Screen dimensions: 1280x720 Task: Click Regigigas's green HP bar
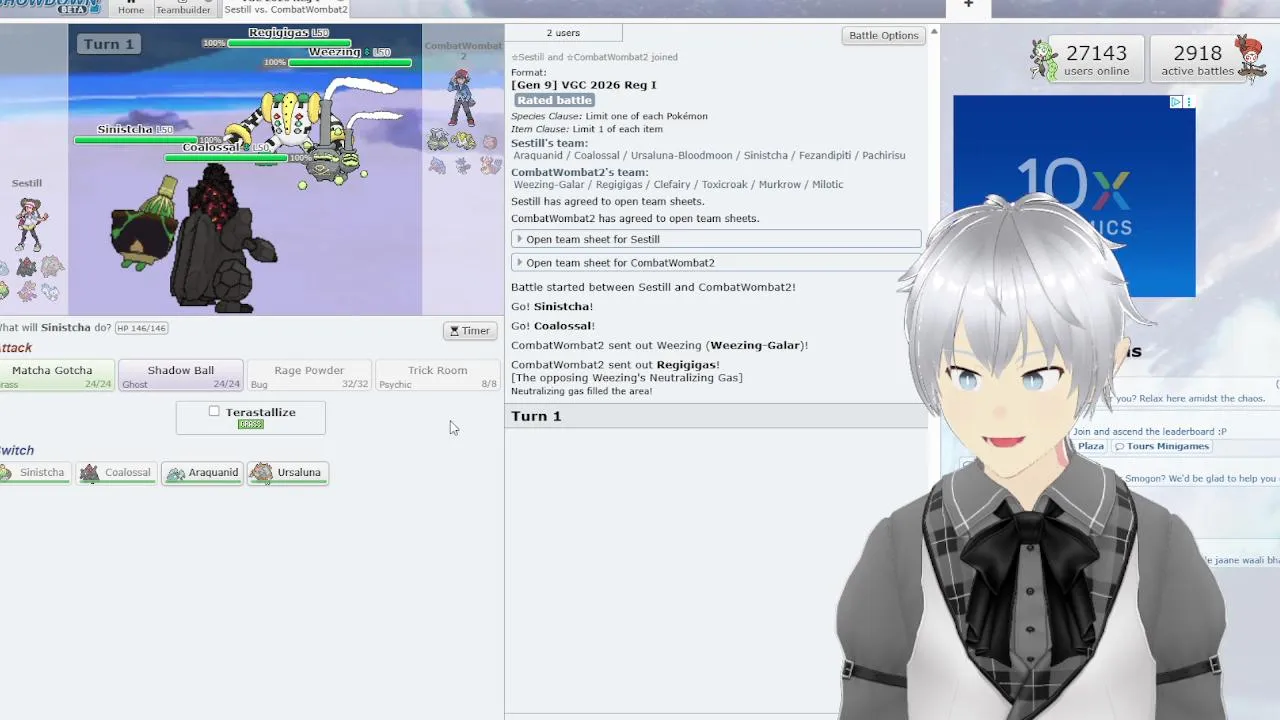[289, 44]
